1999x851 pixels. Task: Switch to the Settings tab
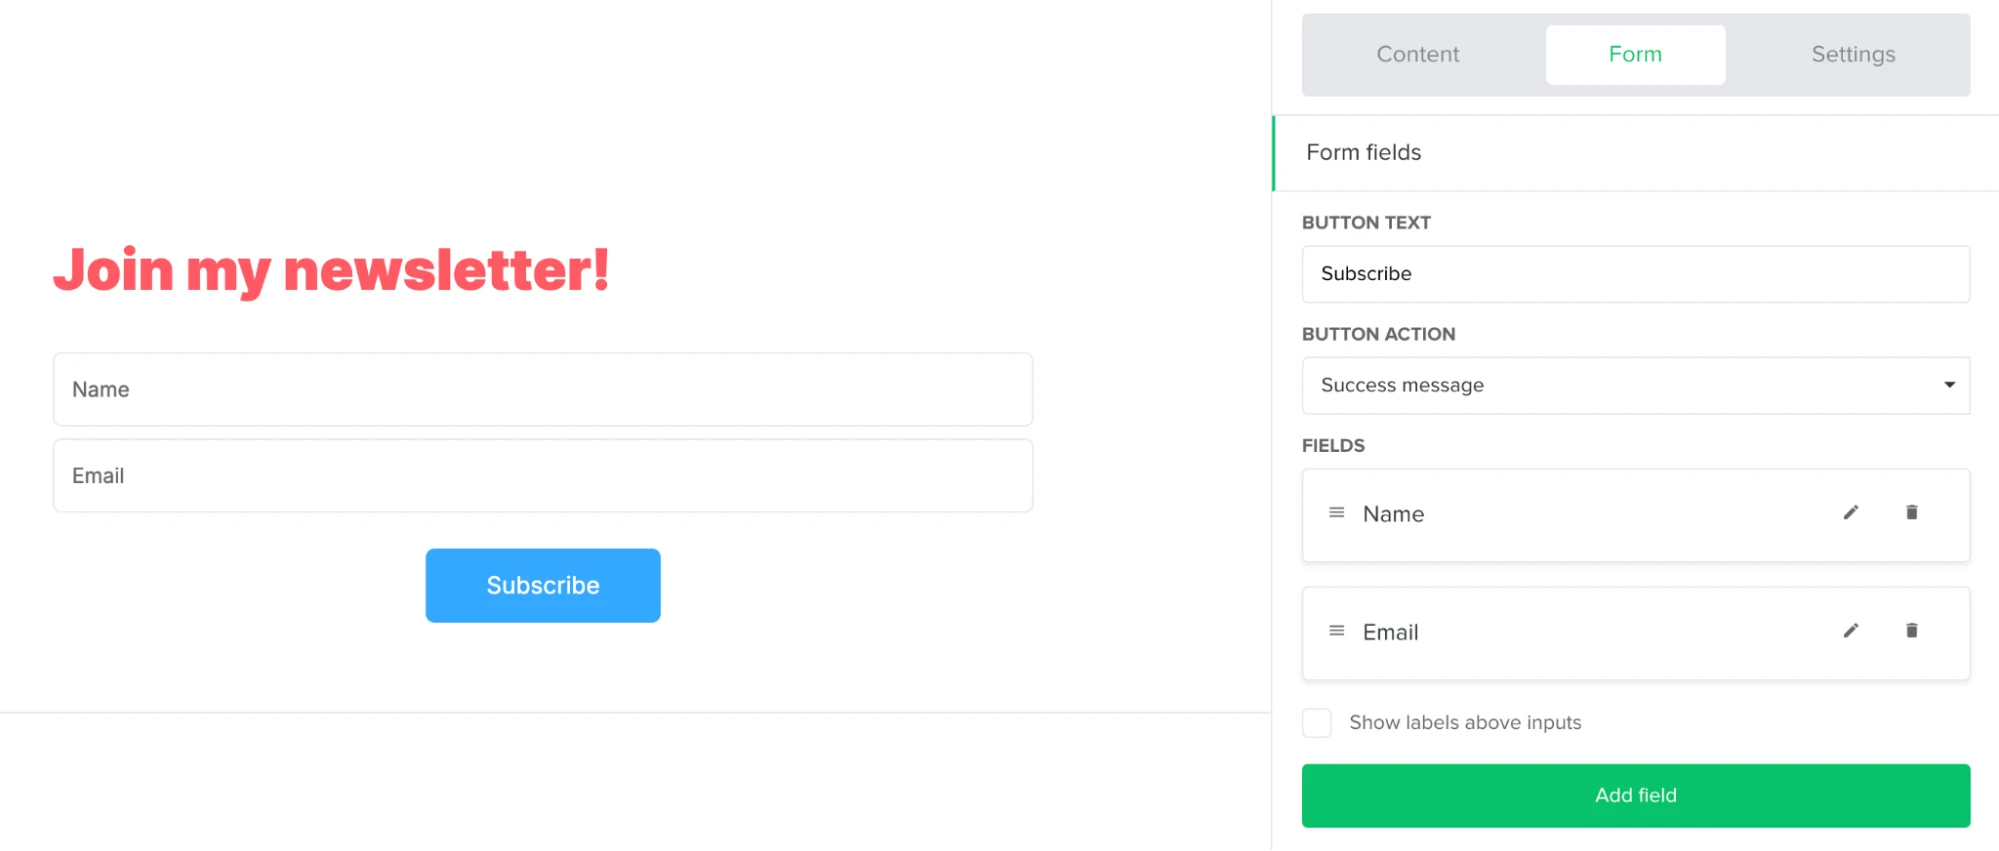(x=1852, y=55)
